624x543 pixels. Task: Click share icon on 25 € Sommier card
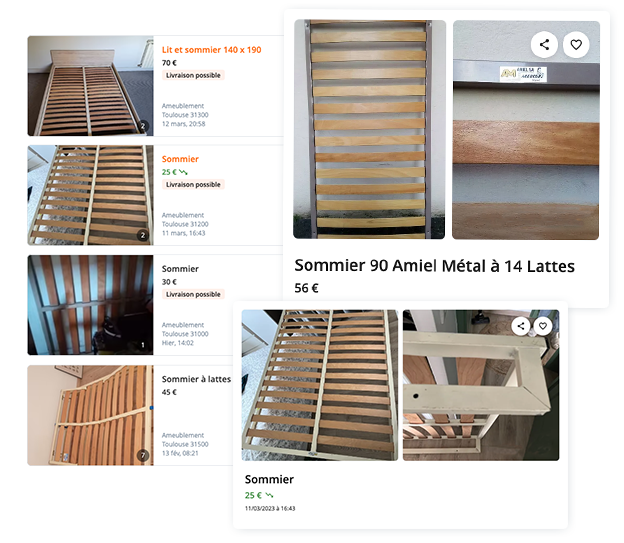(x=521, y=326)
